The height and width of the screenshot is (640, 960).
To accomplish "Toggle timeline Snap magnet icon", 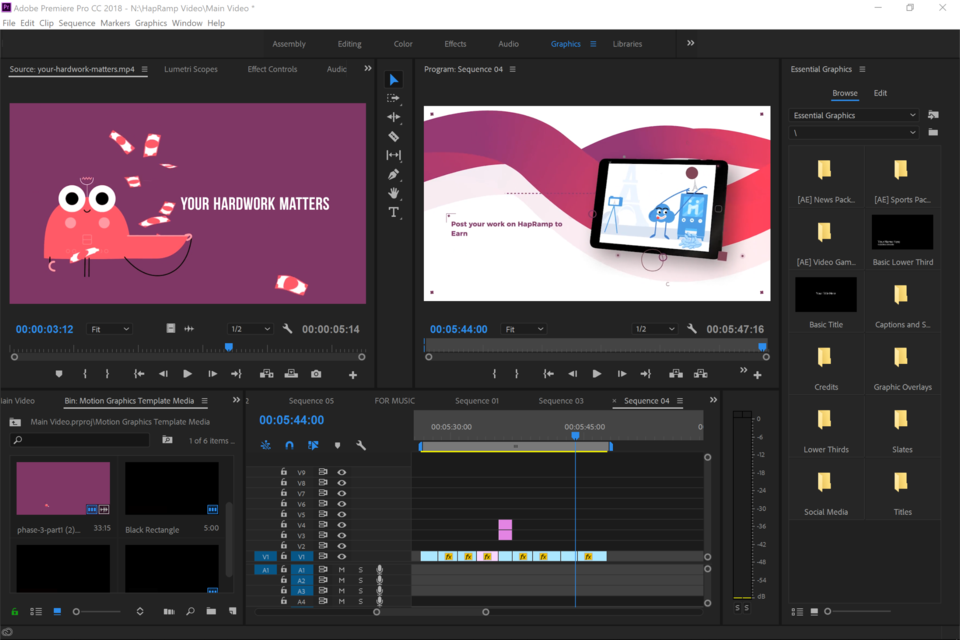I will 289,445.
